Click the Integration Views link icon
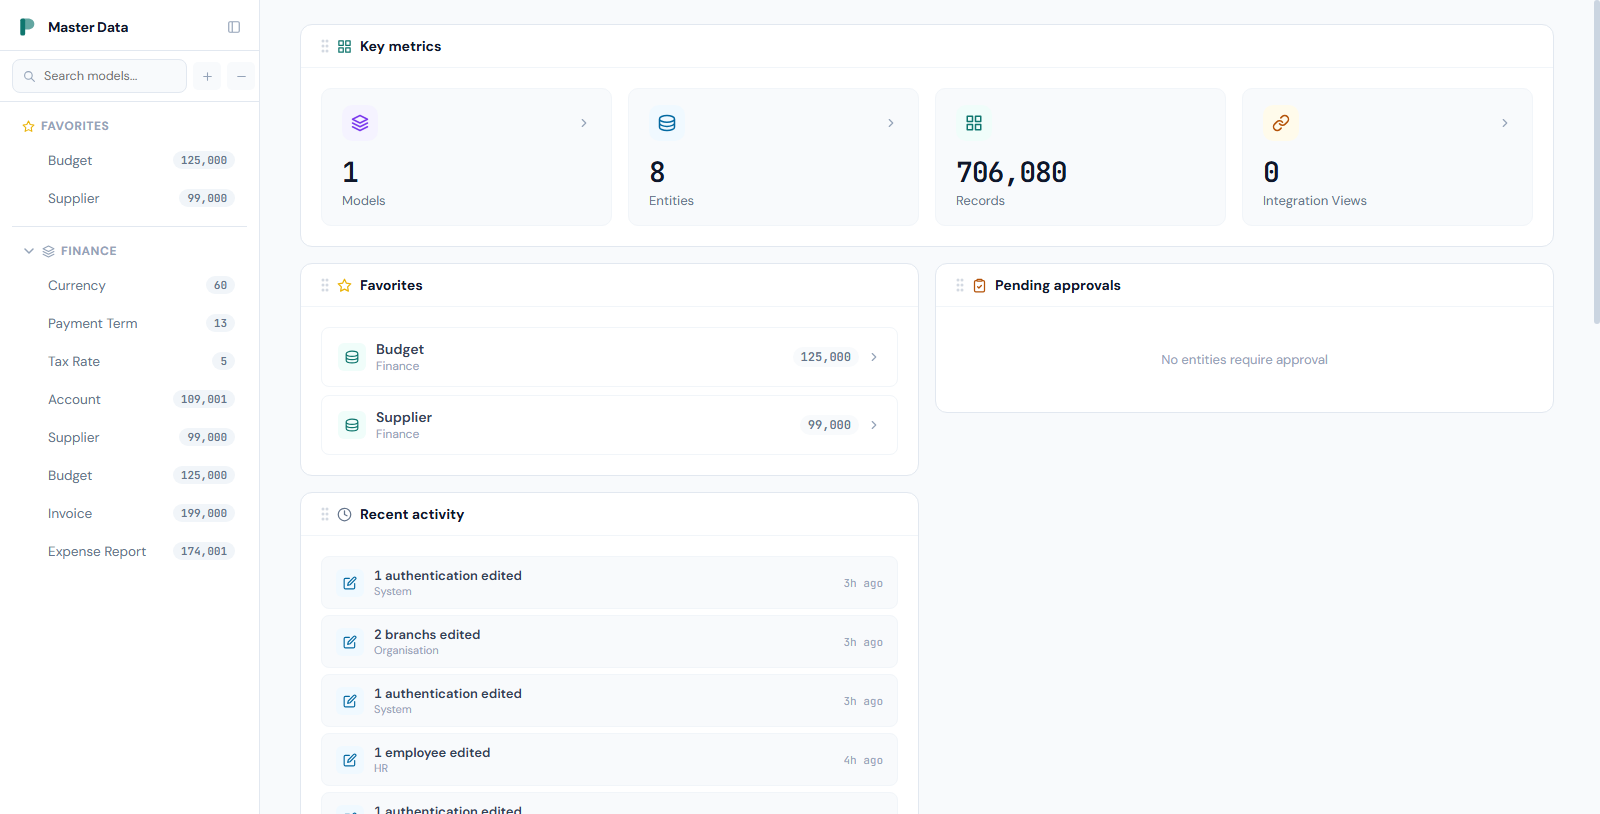 coord(1280,123)
